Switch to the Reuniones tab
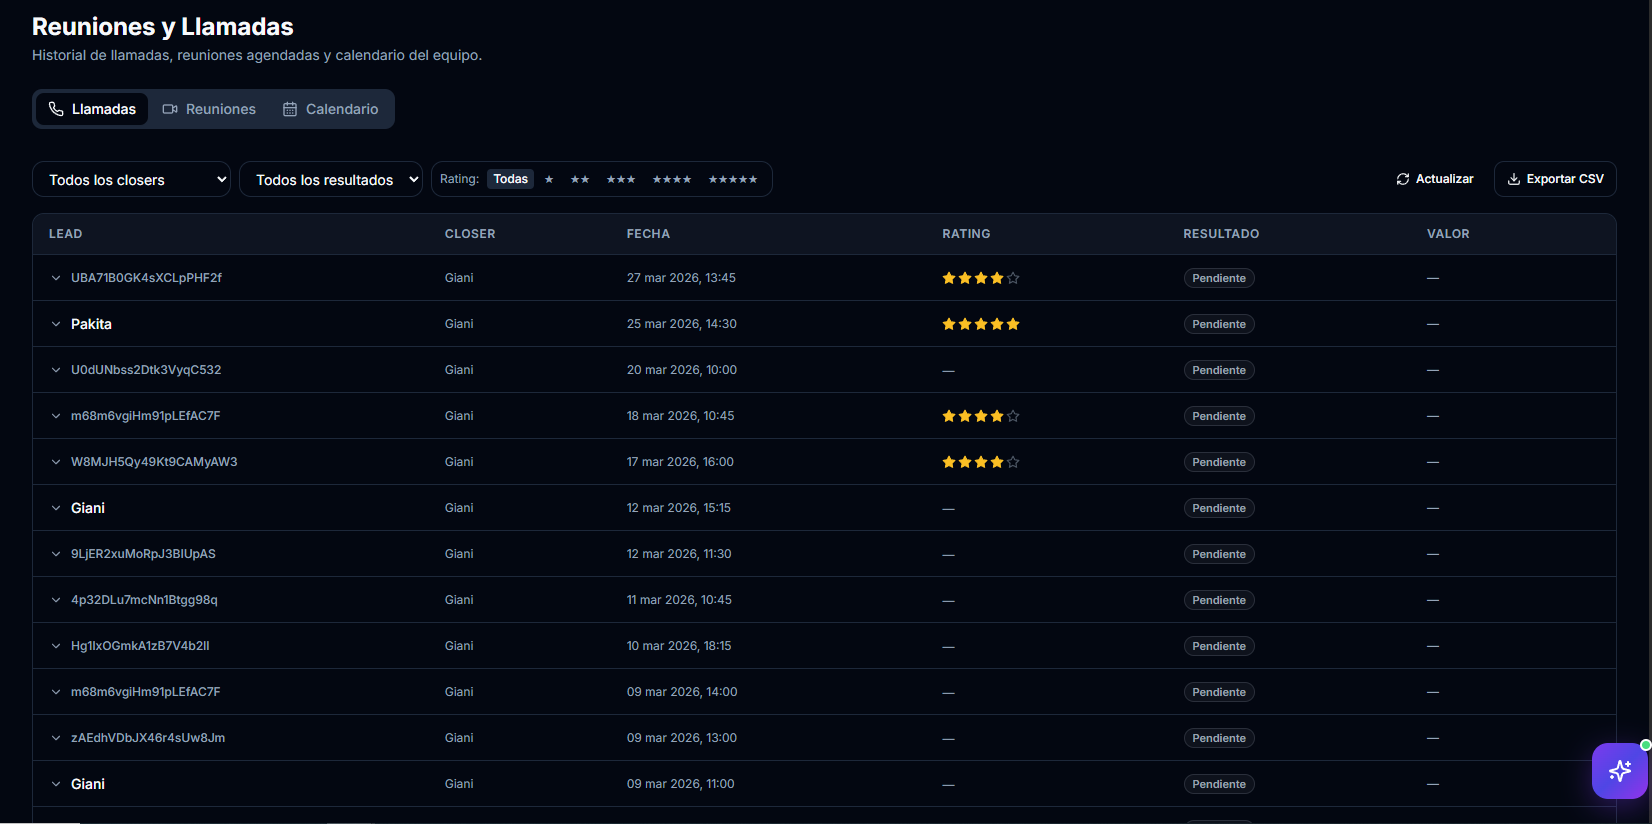1652x824 pixels. click(209, 109)
